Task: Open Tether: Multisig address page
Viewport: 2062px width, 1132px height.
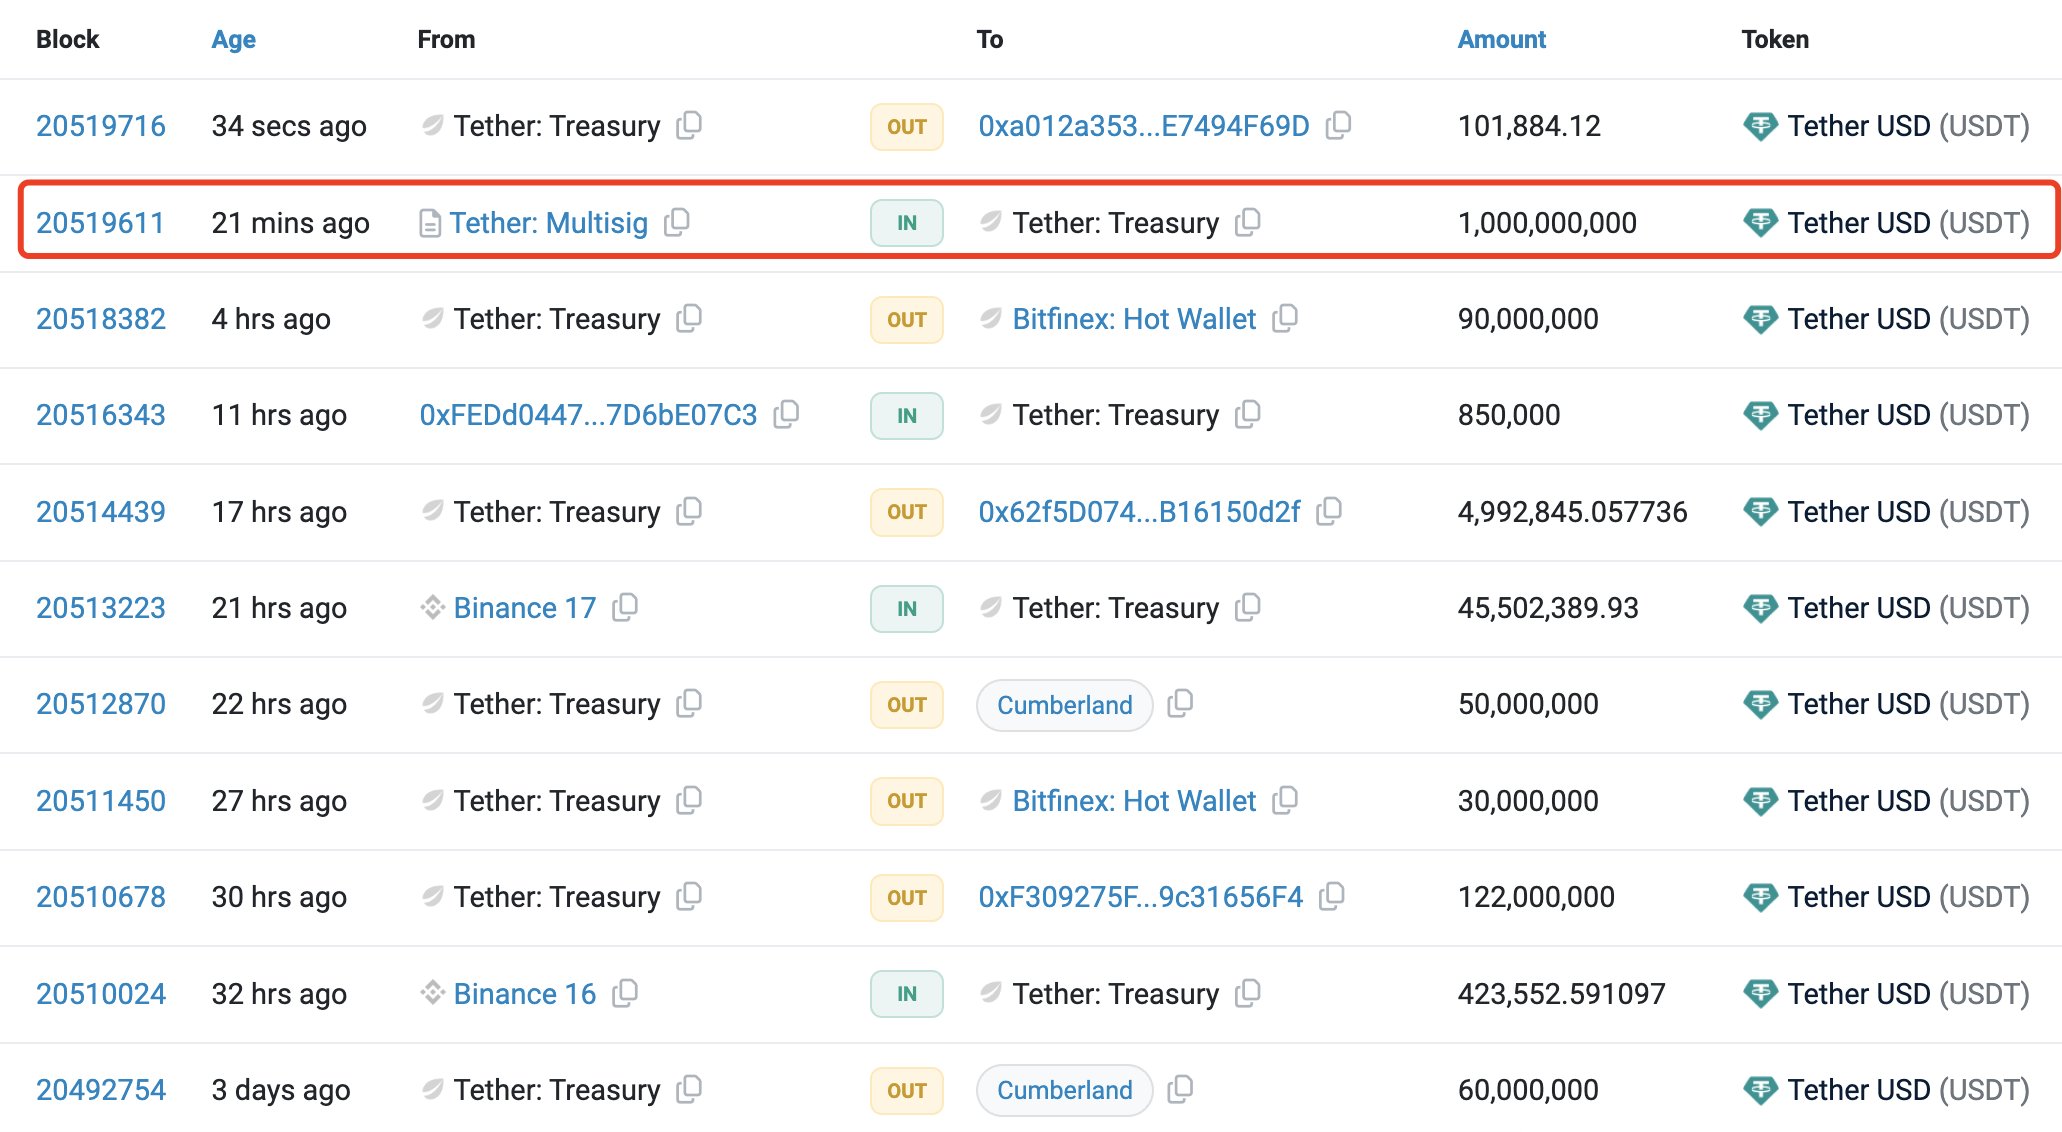Action: [x=548, y=222]
